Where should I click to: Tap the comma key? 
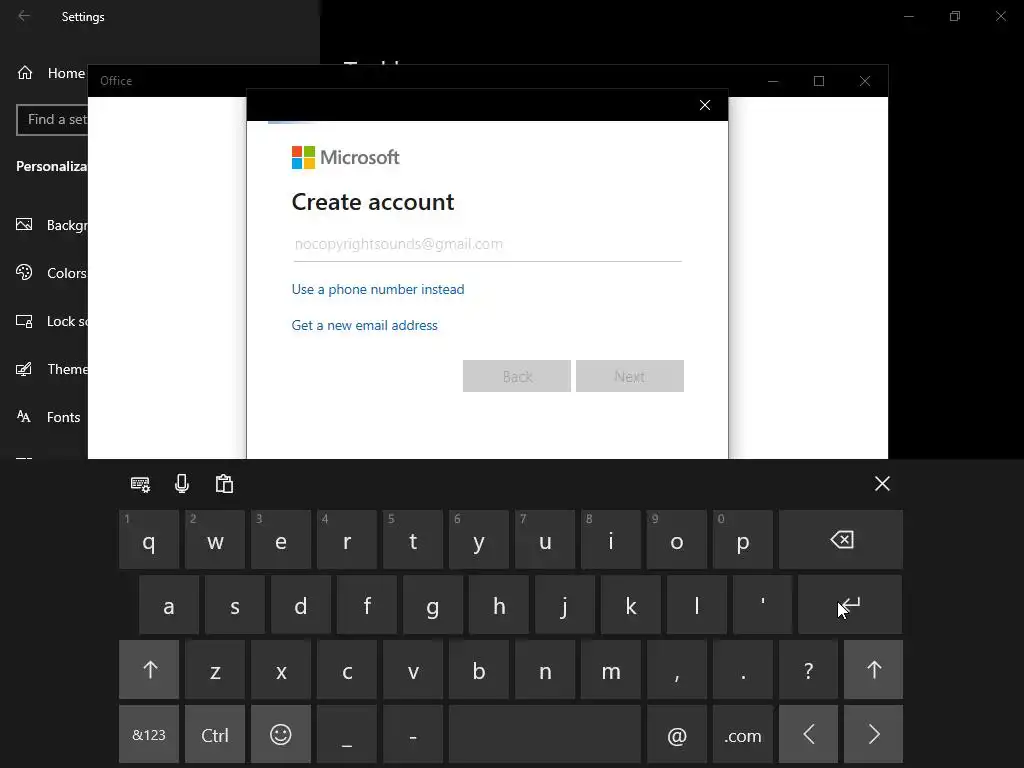click(677, 670)
